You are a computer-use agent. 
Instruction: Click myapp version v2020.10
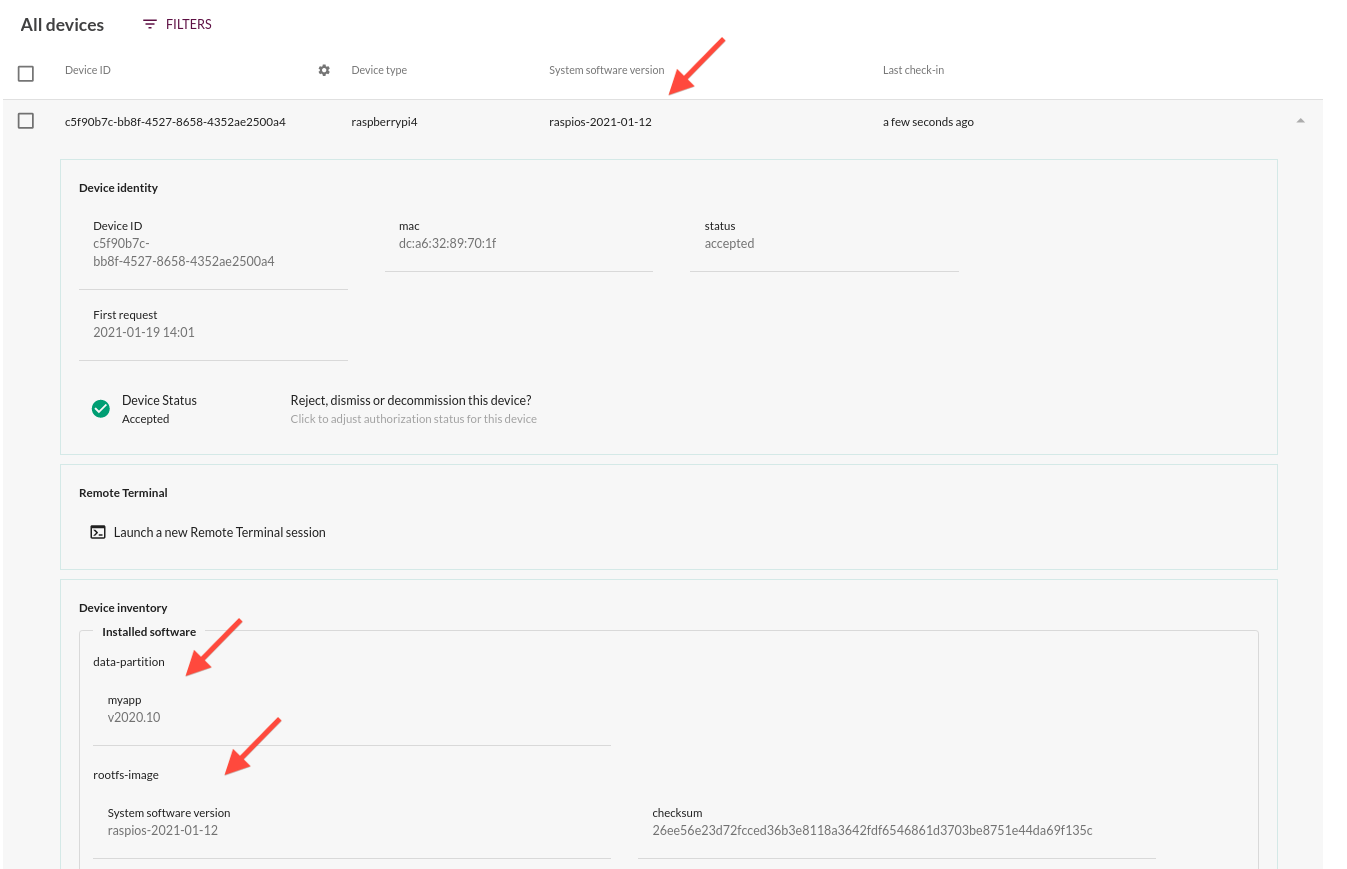pos(134,717)
